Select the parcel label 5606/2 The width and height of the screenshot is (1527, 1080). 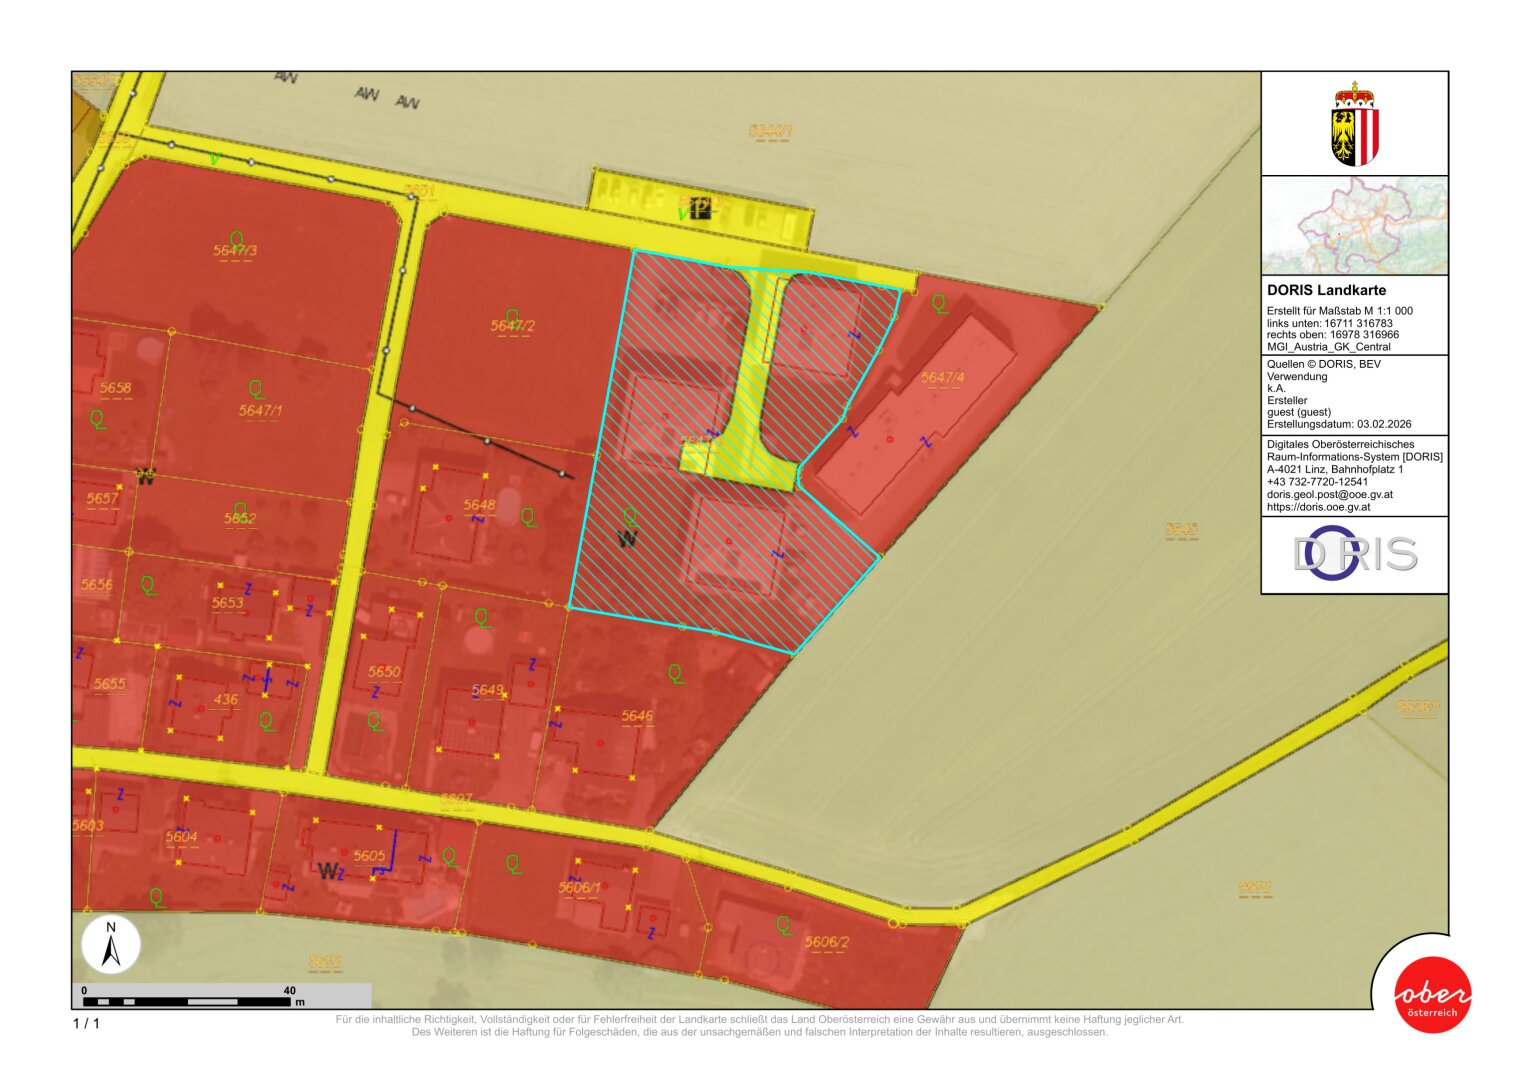tap(827, 942)
